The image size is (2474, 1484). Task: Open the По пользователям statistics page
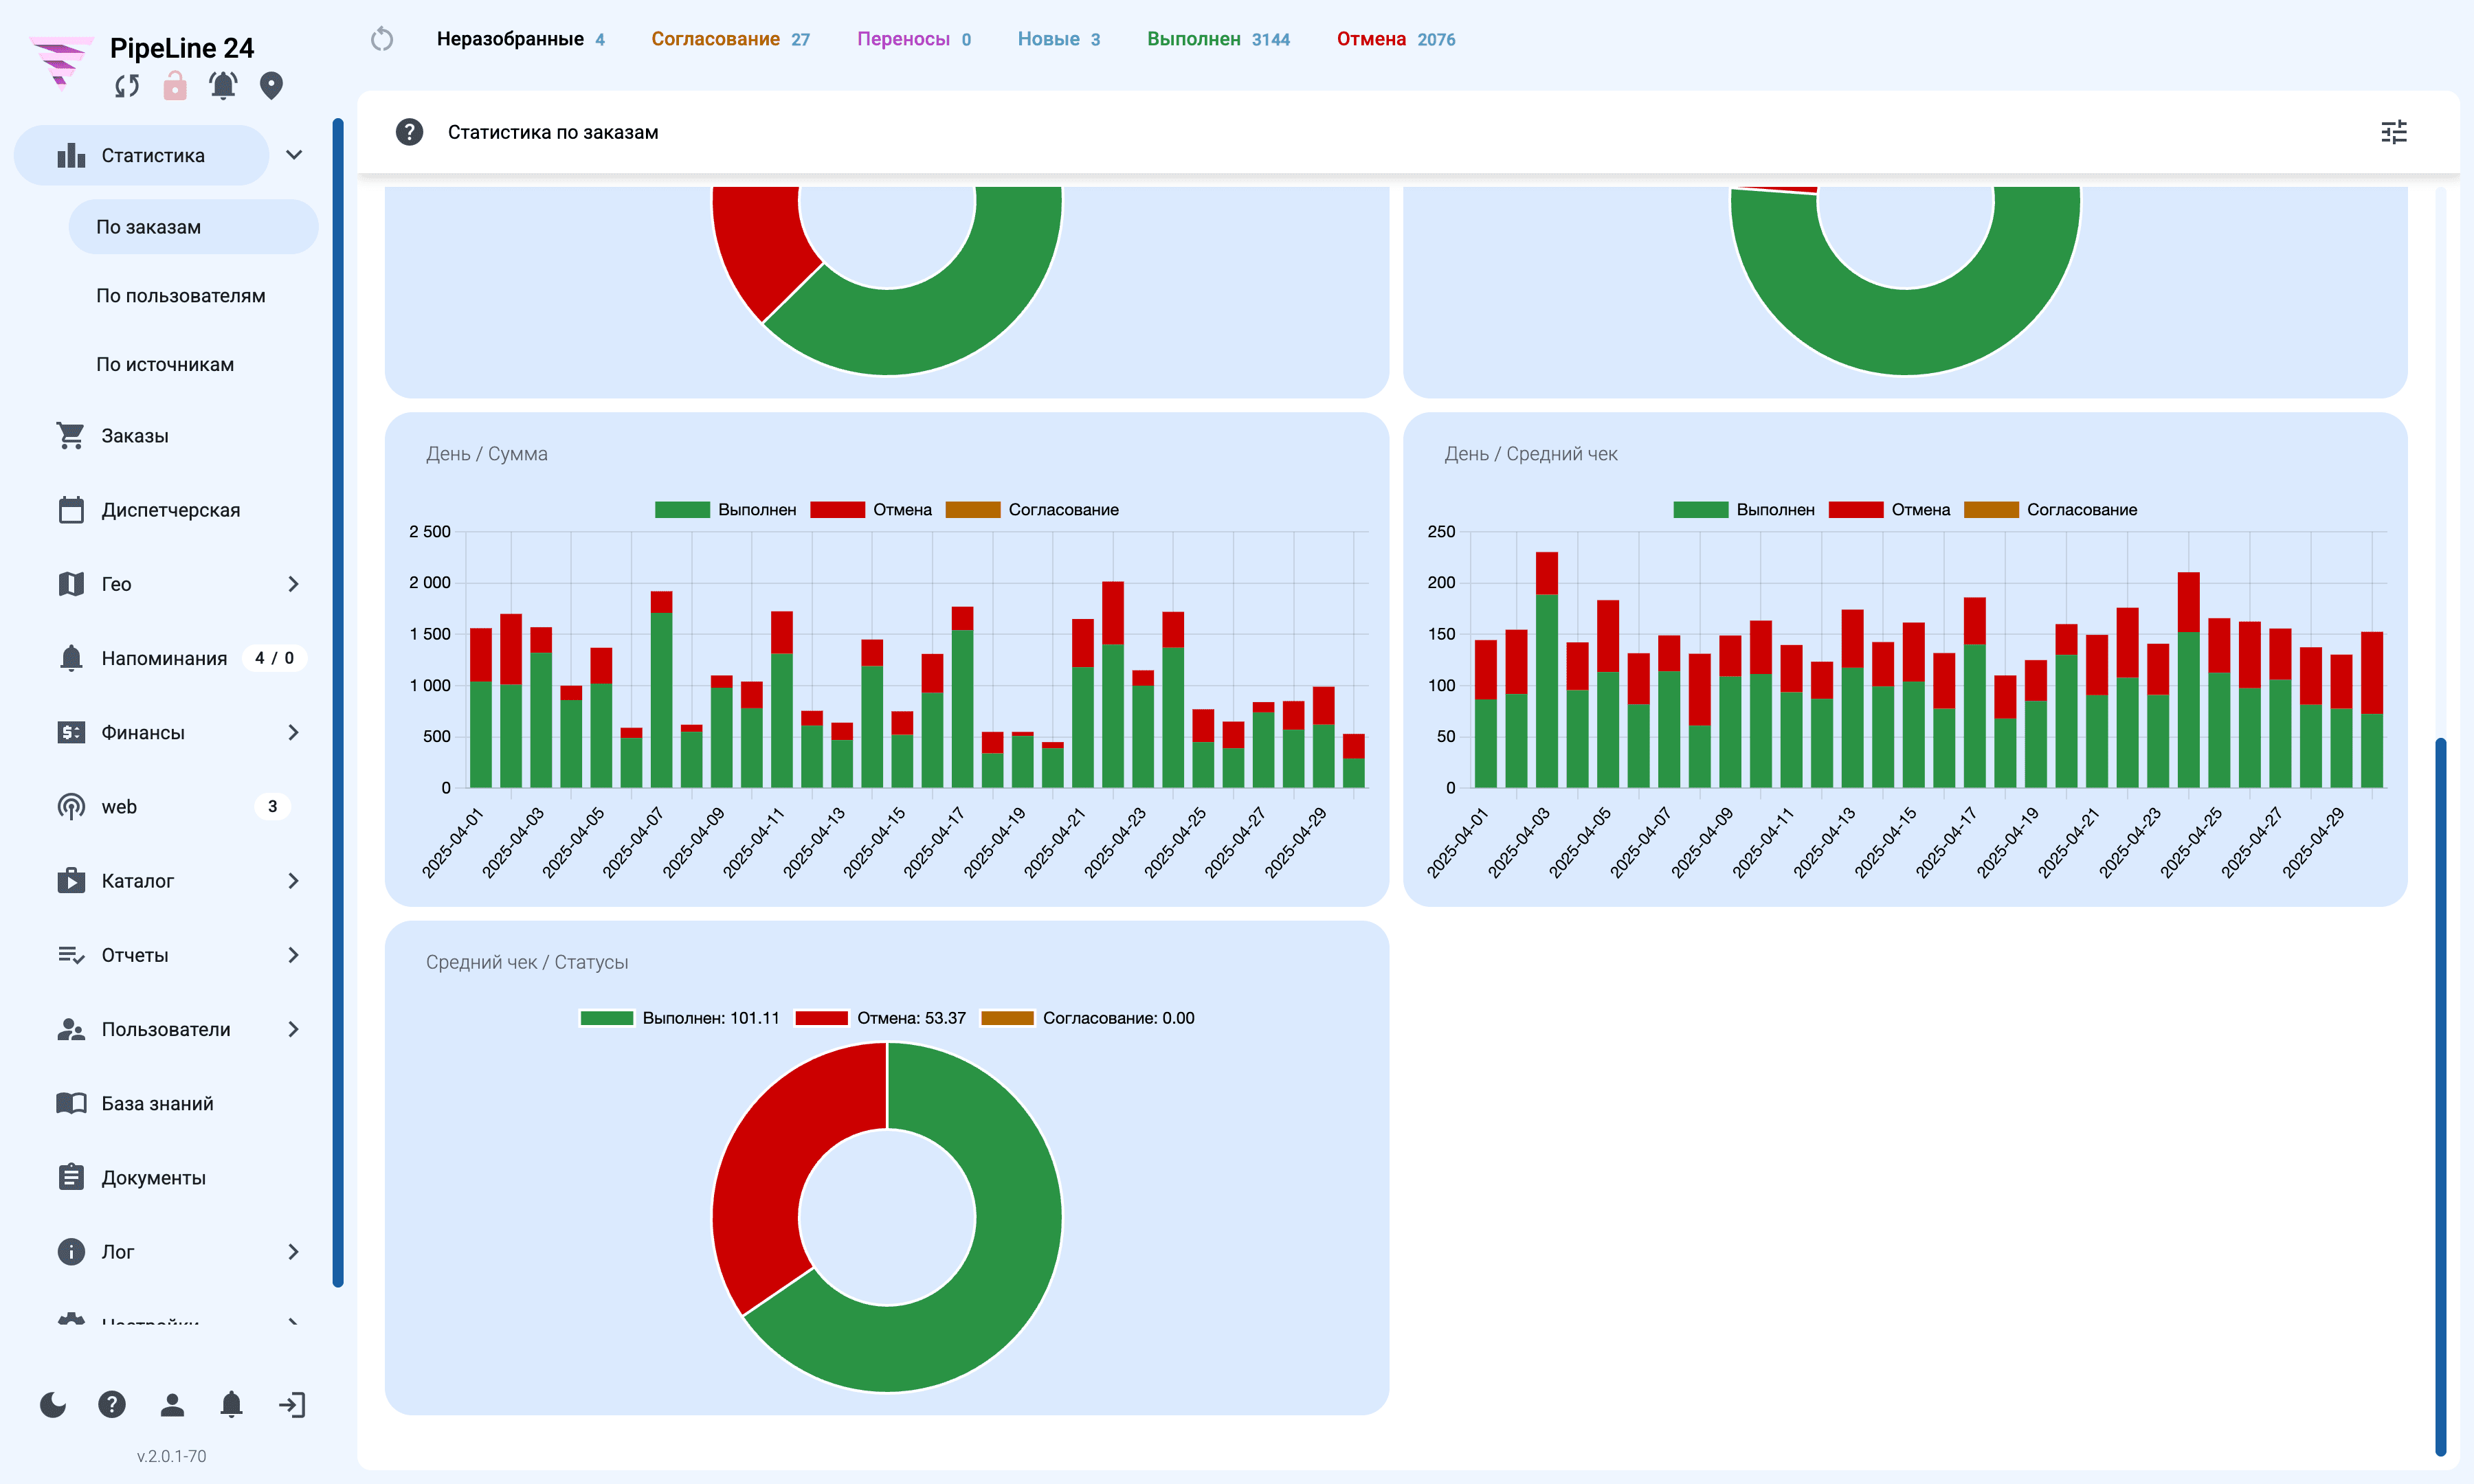pos(181,296)
